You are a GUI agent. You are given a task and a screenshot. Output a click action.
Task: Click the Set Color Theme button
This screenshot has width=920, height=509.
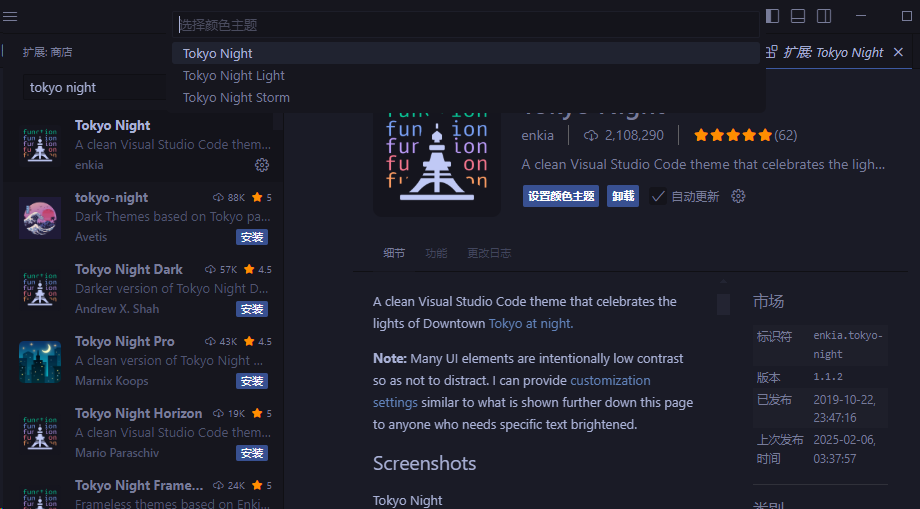pos(561,196)
